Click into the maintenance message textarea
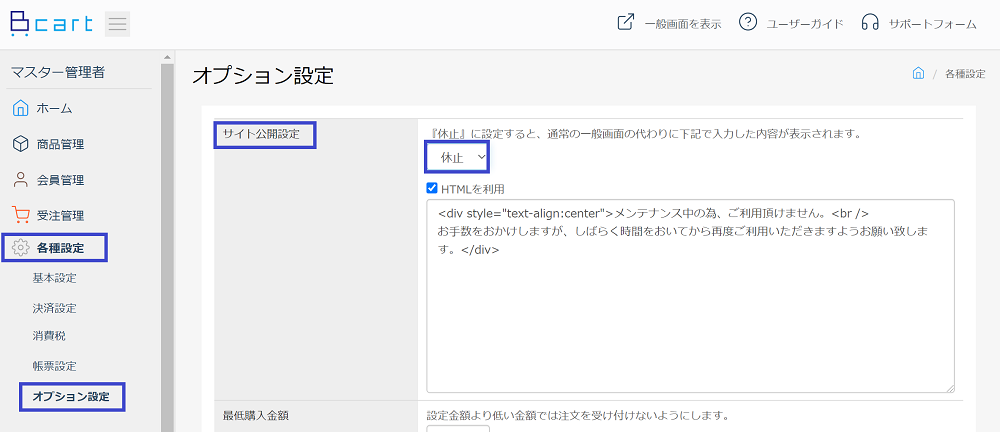Image resolution: width=1000 pixels, height=432 pixels. (690, 296)
